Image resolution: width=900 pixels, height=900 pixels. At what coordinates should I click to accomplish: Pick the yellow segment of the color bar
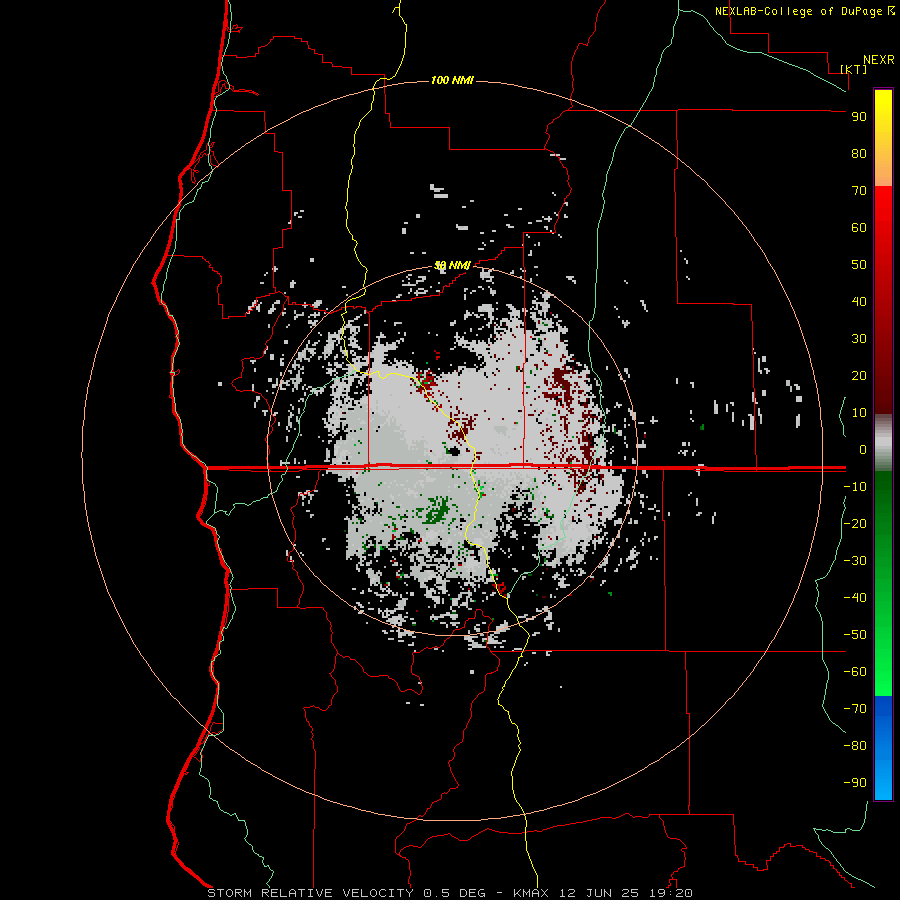click(x=883, y=123)
